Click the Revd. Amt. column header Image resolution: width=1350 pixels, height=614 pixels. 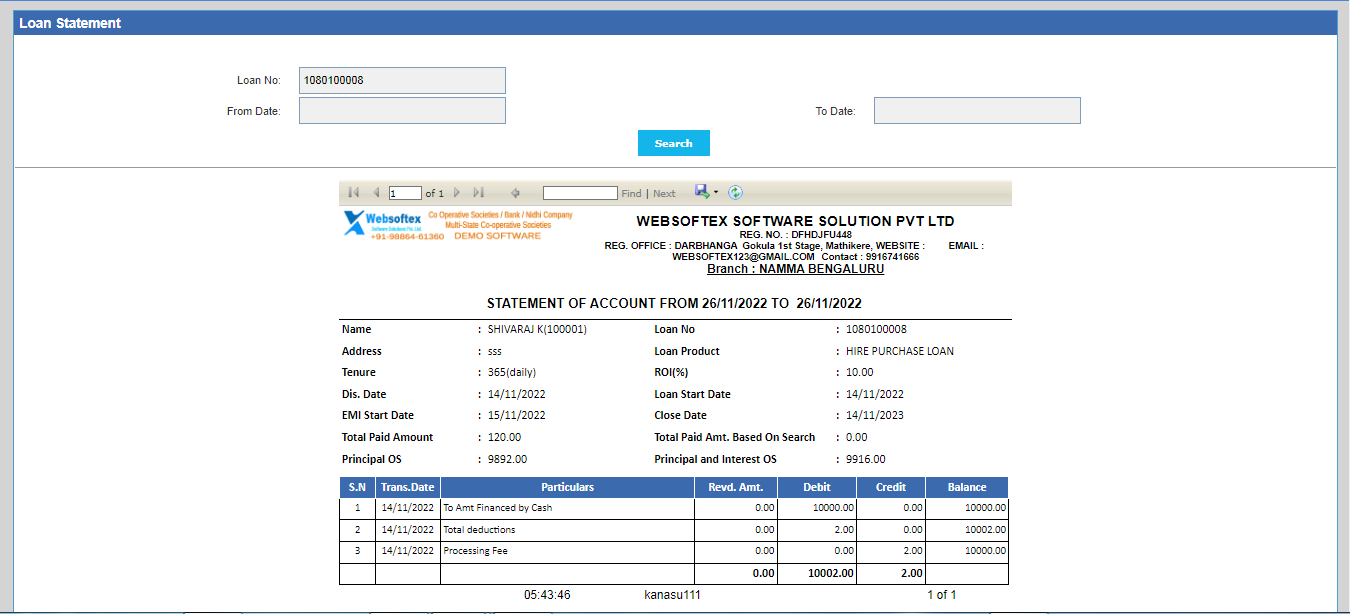point(736,487)
